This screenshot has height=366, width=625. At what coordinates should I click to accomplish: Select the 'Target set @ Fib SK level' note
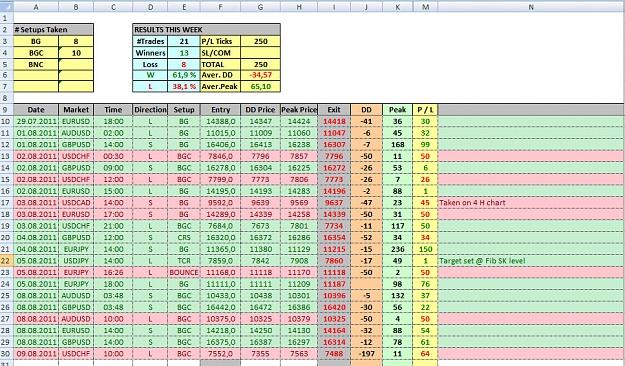point(482,261)
